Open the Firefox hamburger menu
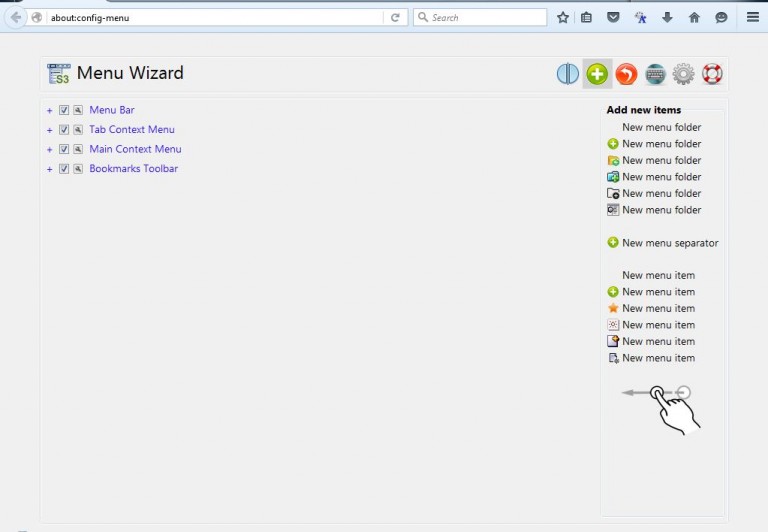Image resolution: width=768 pixels, height=532 pixels. click(752, 17)
